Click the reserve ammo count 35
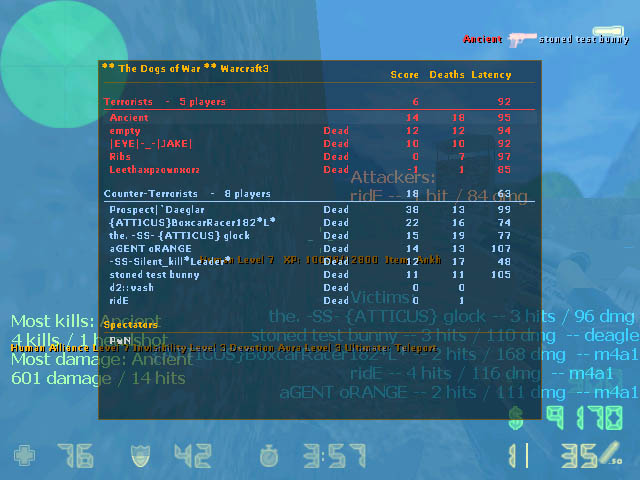Screen dimensions: 640x480 point(578,456)
